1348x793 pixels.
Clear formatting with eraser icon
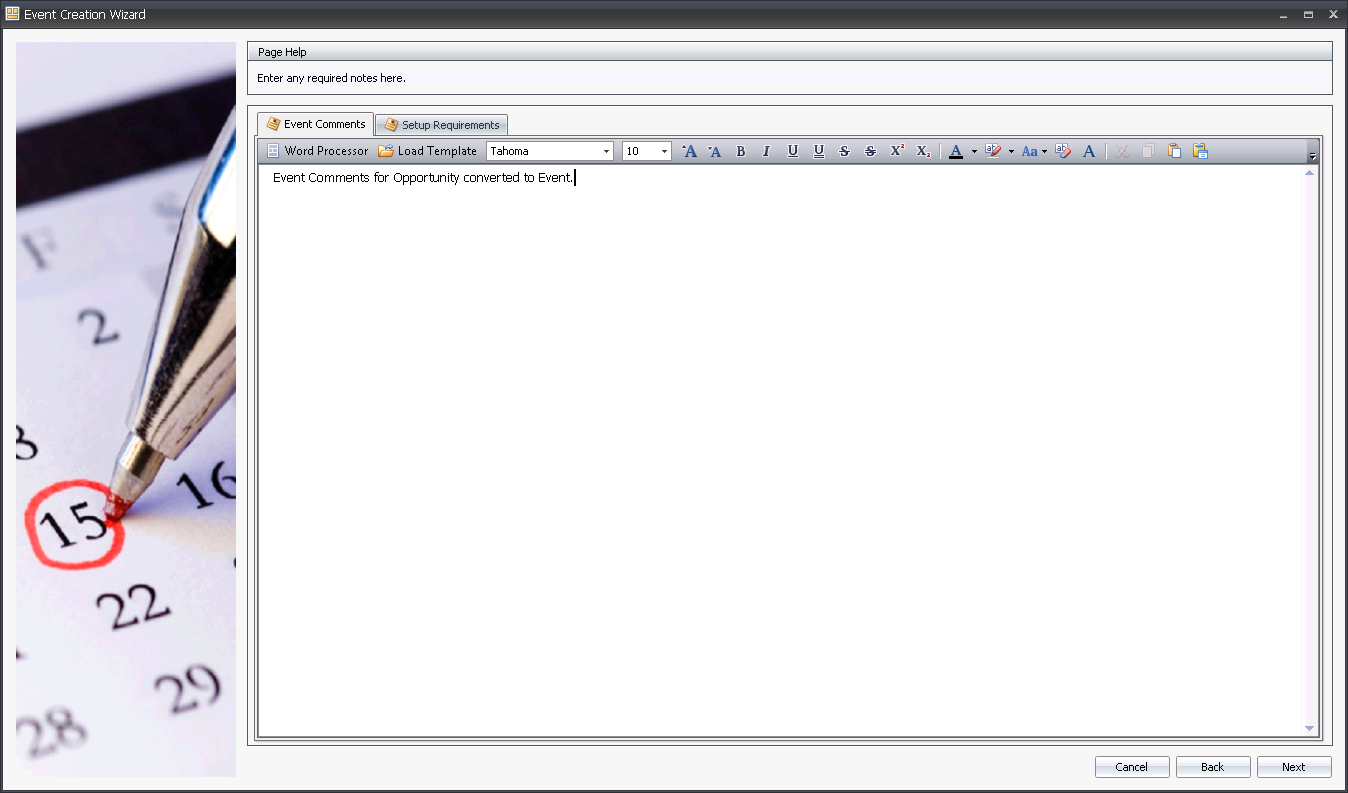[x=1063, y=151]
